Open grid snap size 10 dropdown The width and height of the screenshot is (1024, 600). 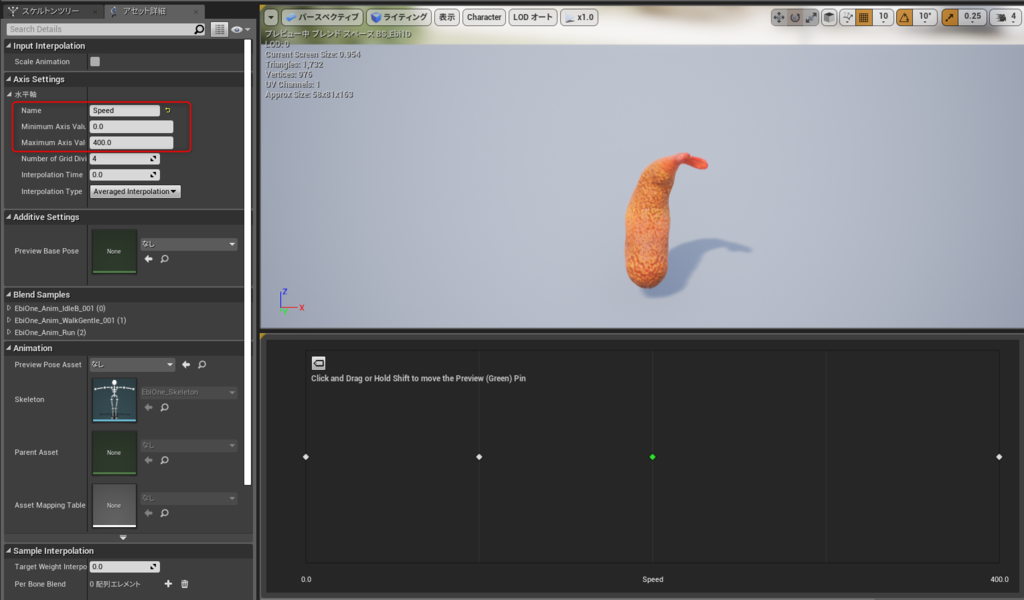coord(883,17)
